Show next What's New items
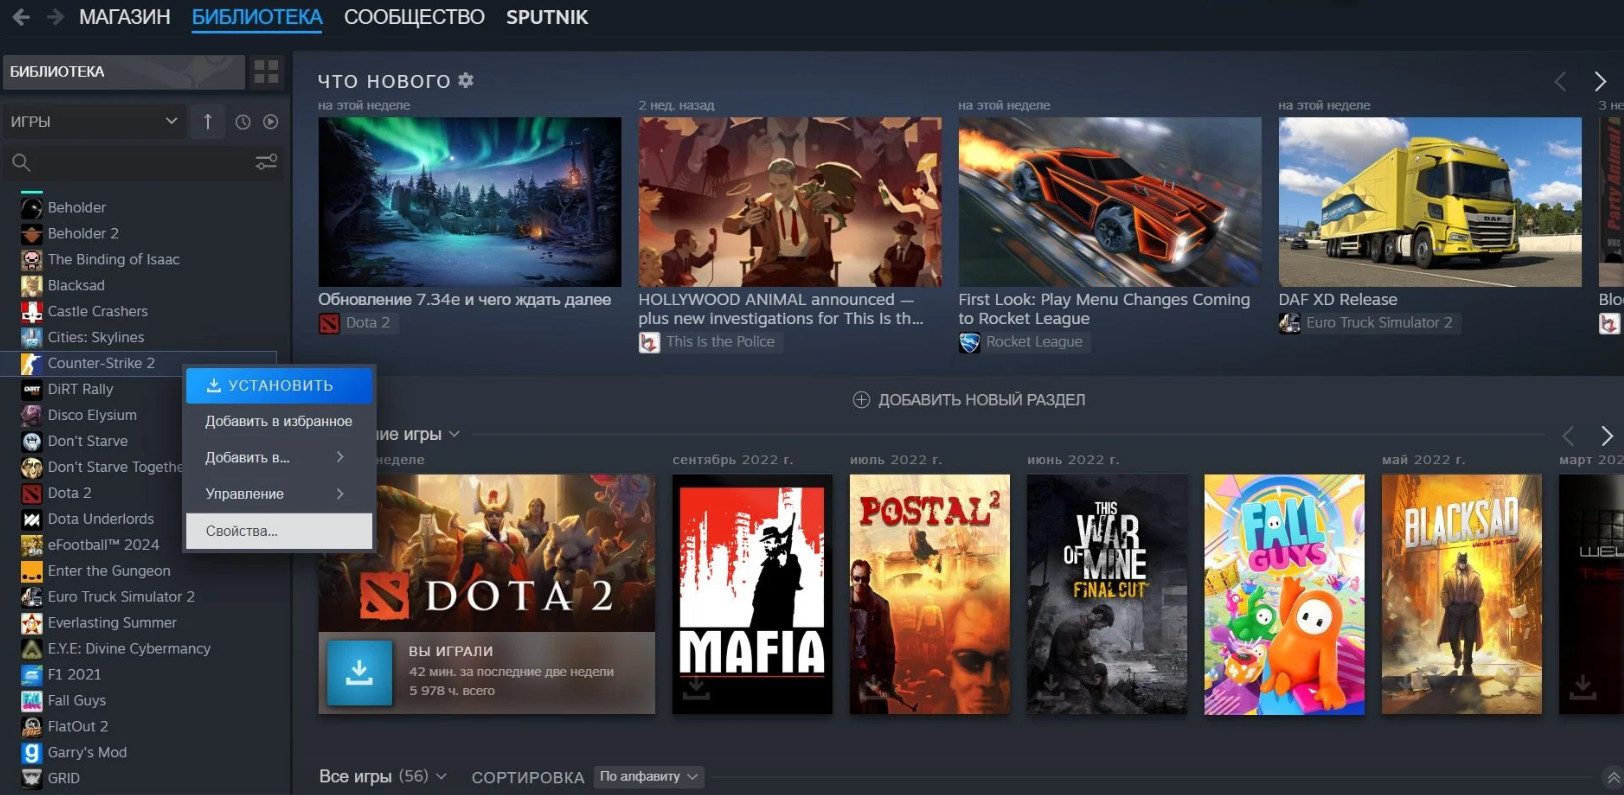The height and width of the screenshot is (795, 1624). click(1600, 81)
